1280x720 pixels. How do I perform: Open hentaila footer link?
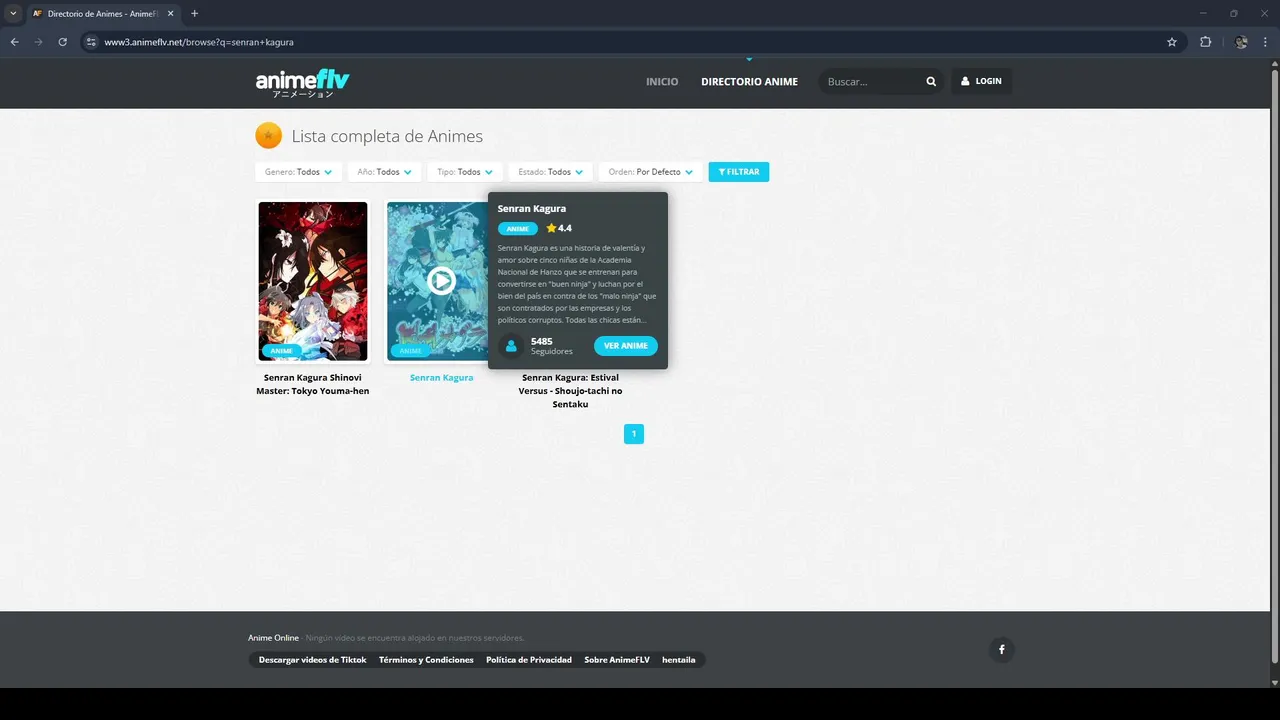(679, 660)
